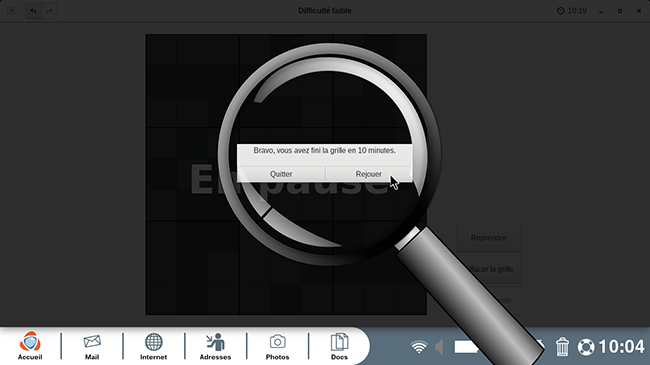Viewport: 650px width, 365px height.
Task: Open the Adresses contacts app
Action: point(215,346)
